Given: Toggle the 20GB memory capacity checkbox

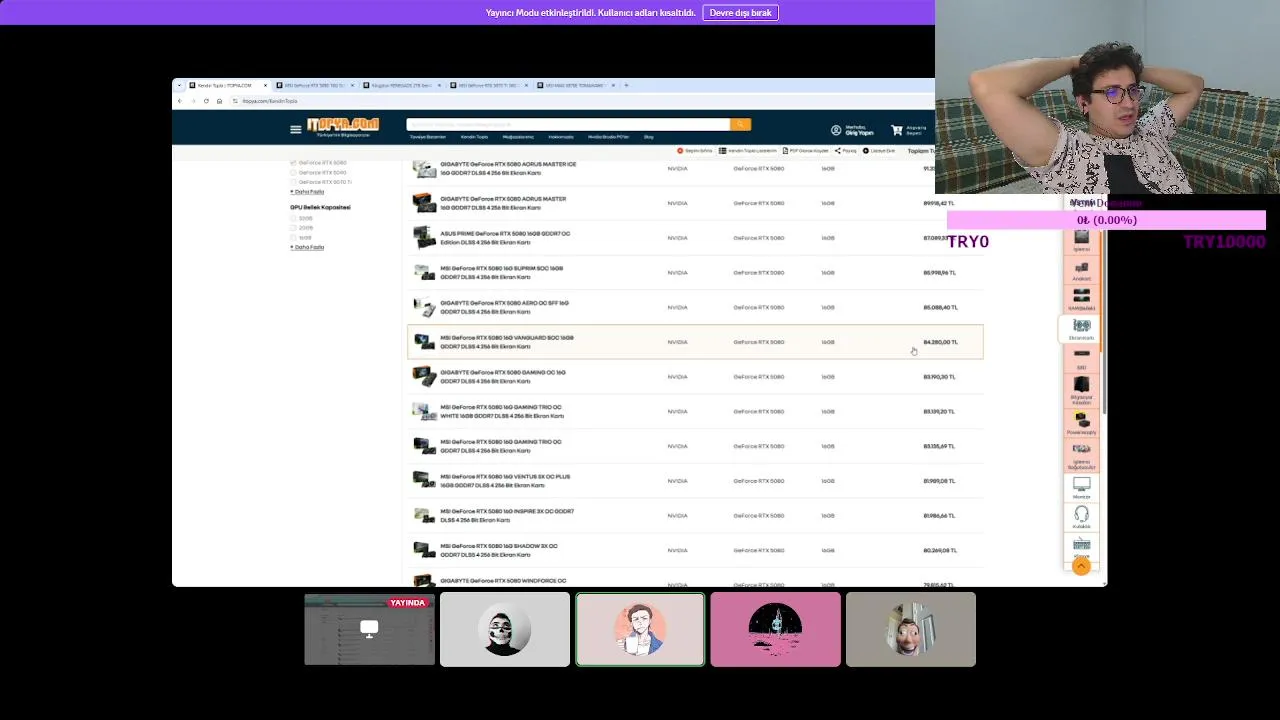Looking at the screenshot, I should pyautogui.click(x=293, y=228).
